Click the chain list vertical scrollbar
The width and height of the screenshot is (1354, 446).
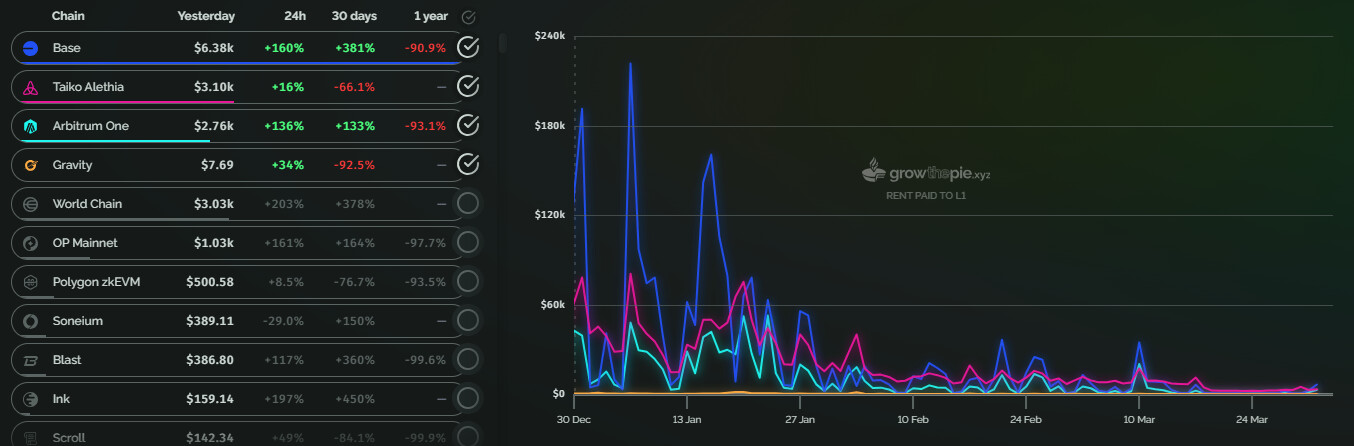pos(502,42)
